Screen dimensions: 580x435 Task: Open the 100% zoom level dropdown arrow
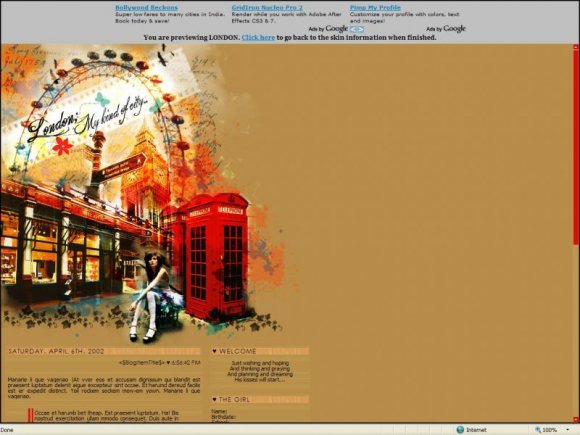[x=567, y=430]
